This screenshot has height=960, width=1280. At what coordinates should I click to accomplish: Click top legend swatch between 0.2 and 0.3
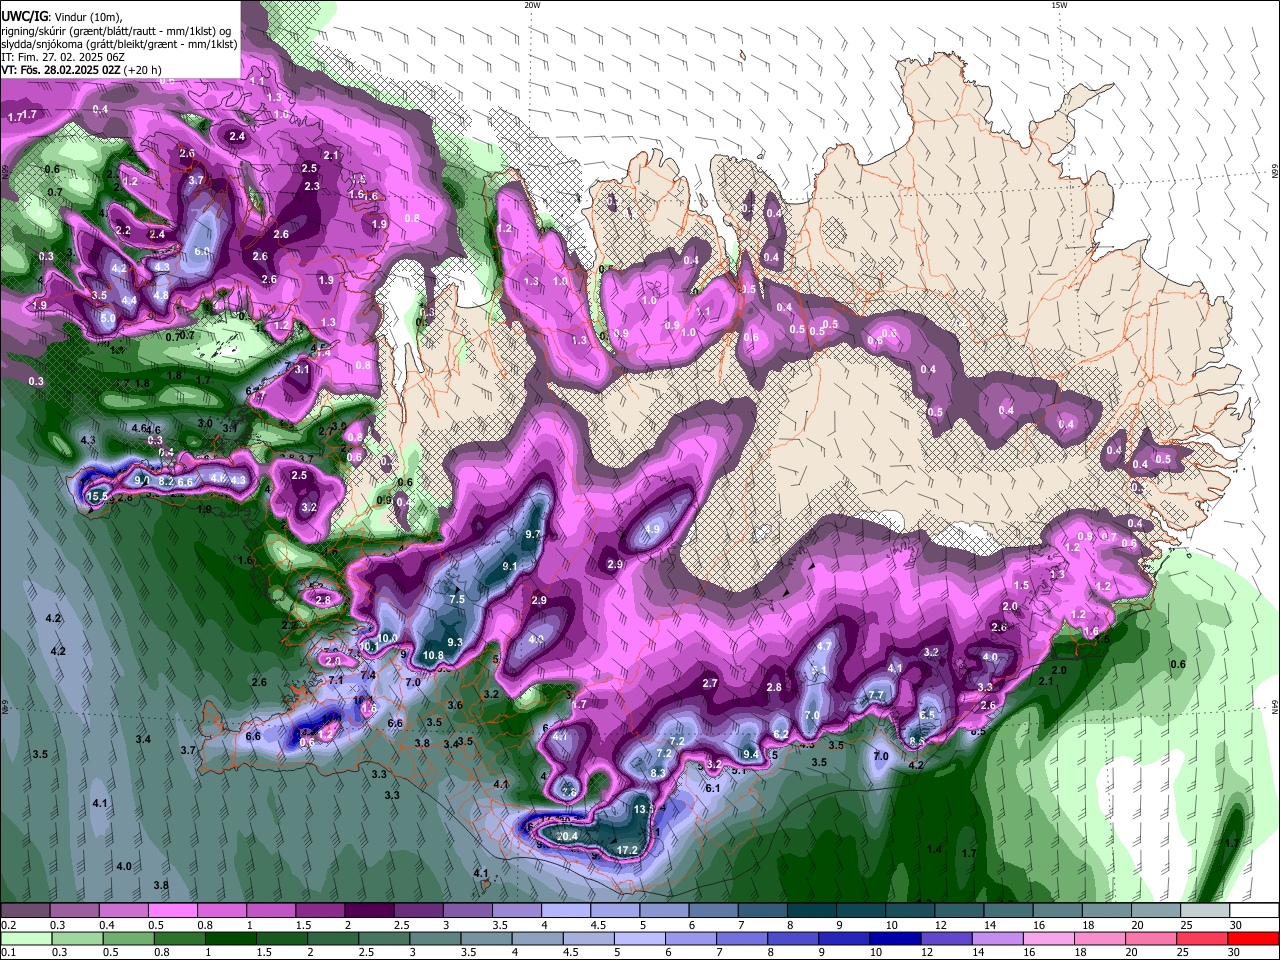coord(25,910)
